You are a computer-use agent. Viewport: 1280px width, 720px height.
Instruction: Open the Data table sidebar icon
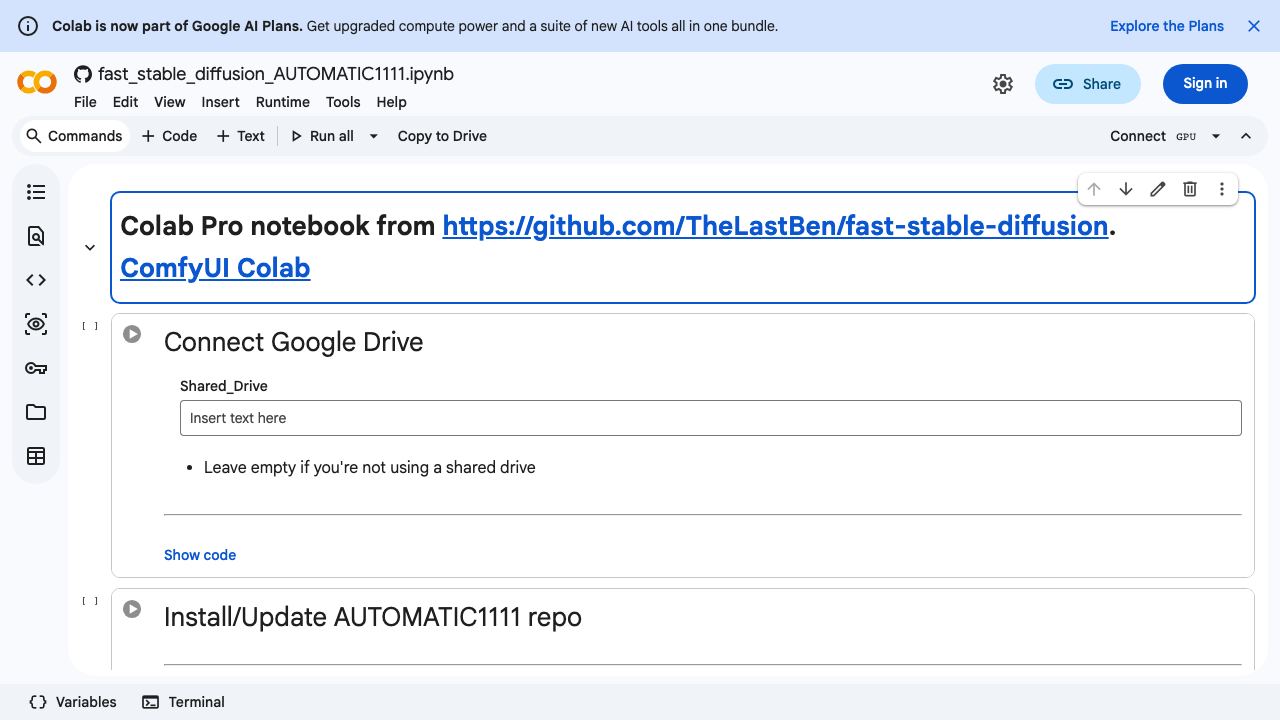coord(36,456)
